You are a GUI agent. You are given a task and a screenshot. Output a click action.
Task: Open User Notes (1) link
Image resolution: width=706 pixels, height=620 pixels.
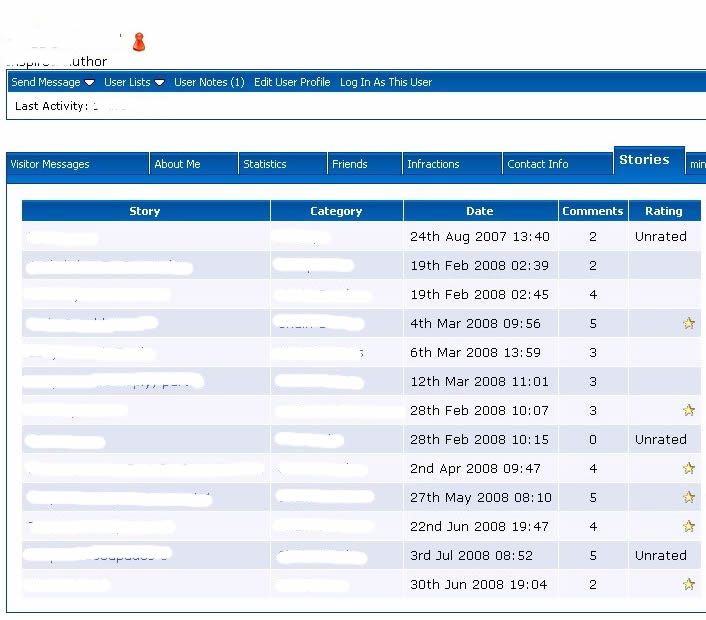209,82
